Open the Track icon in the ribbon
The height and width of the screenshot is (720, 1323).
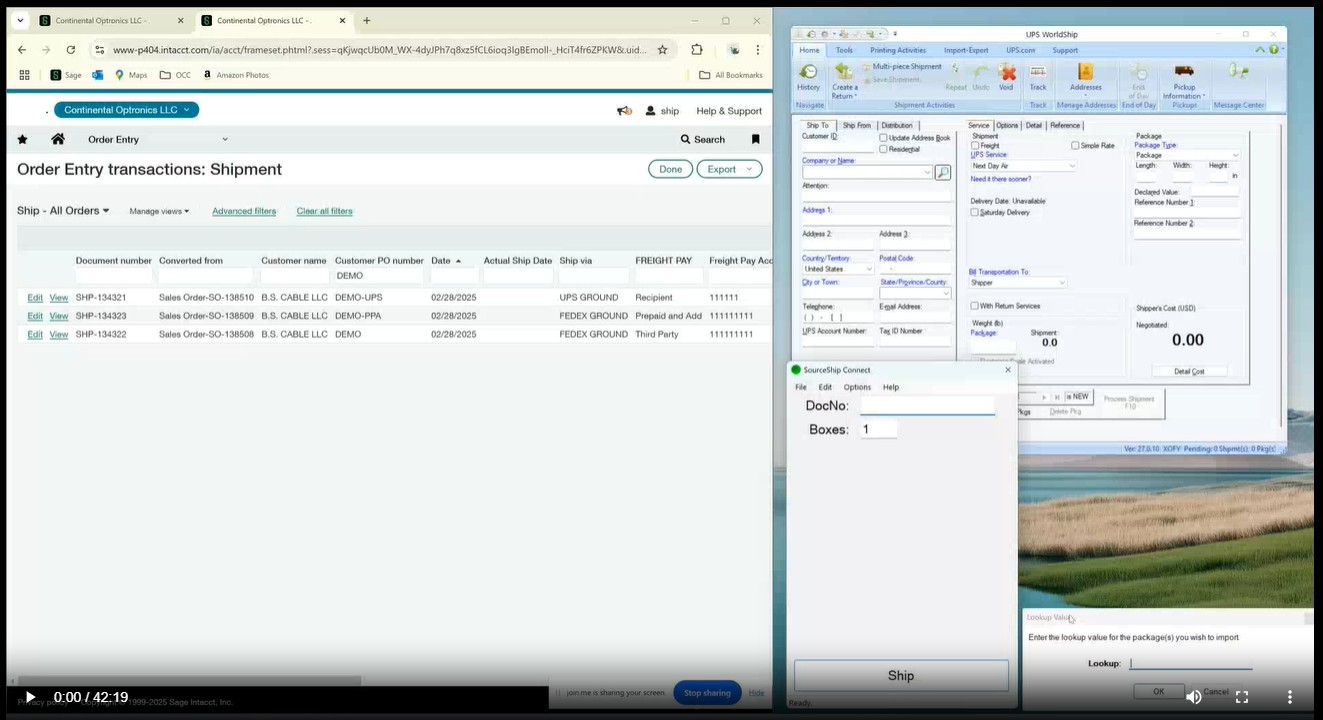pos(1038,75)
